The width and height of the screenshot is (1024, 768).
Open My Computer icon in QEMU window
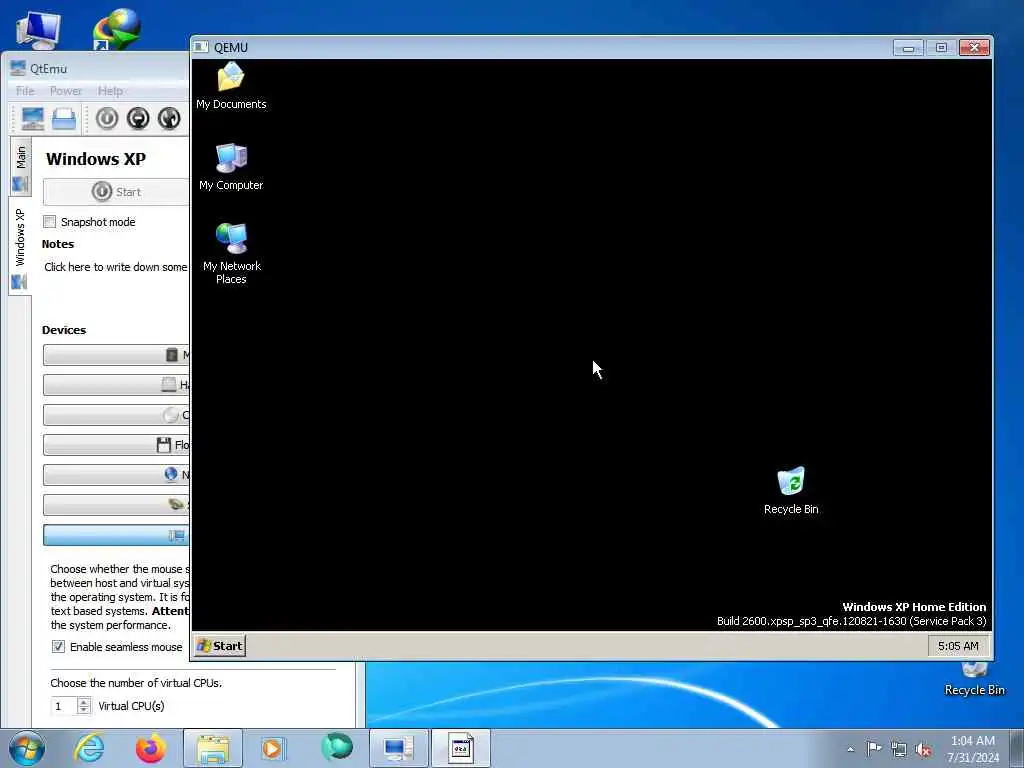(231, 167)
